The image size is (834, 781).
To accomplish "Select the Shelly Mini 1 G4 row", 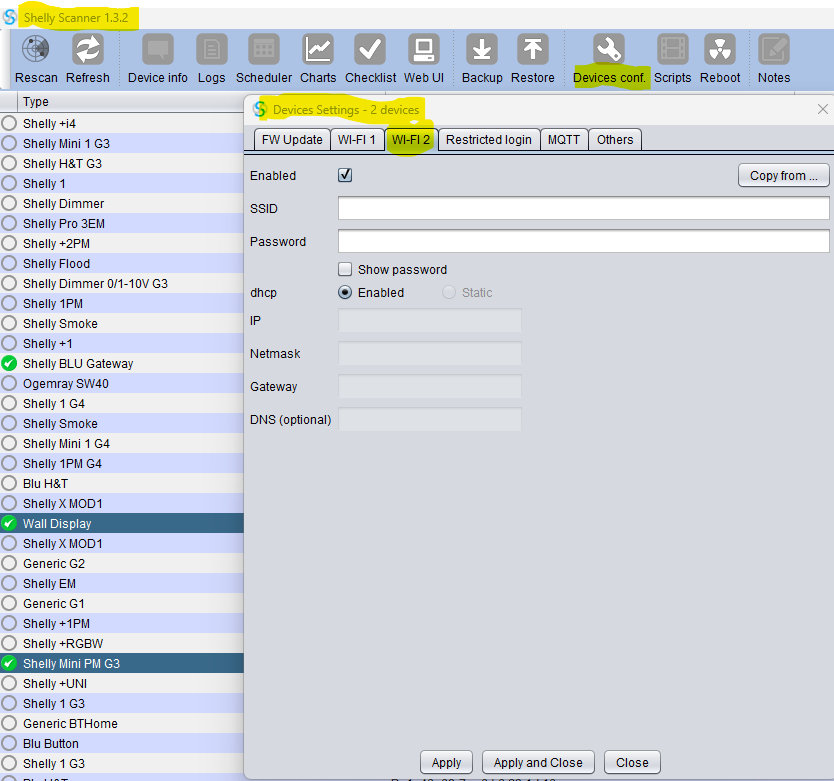I will click(122, 444).
